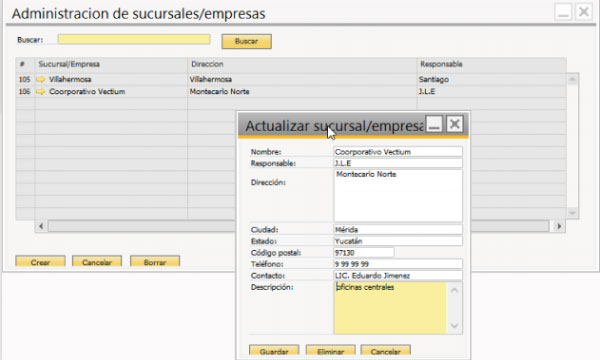Open Villahermosa row yellow arrow link
Screen dimensions: 600x360
[x=41, y=80]
